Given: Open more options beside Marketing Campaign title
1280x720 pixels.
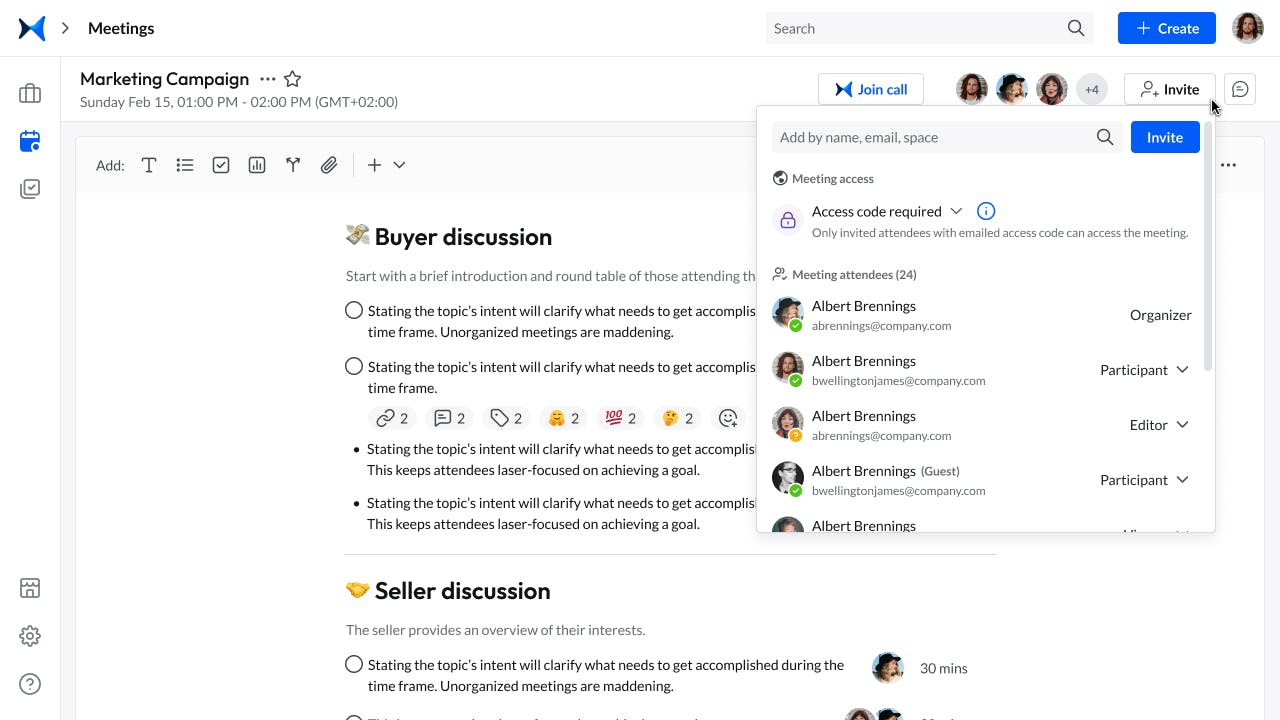Looking at the screenshot, I should 267,79.
